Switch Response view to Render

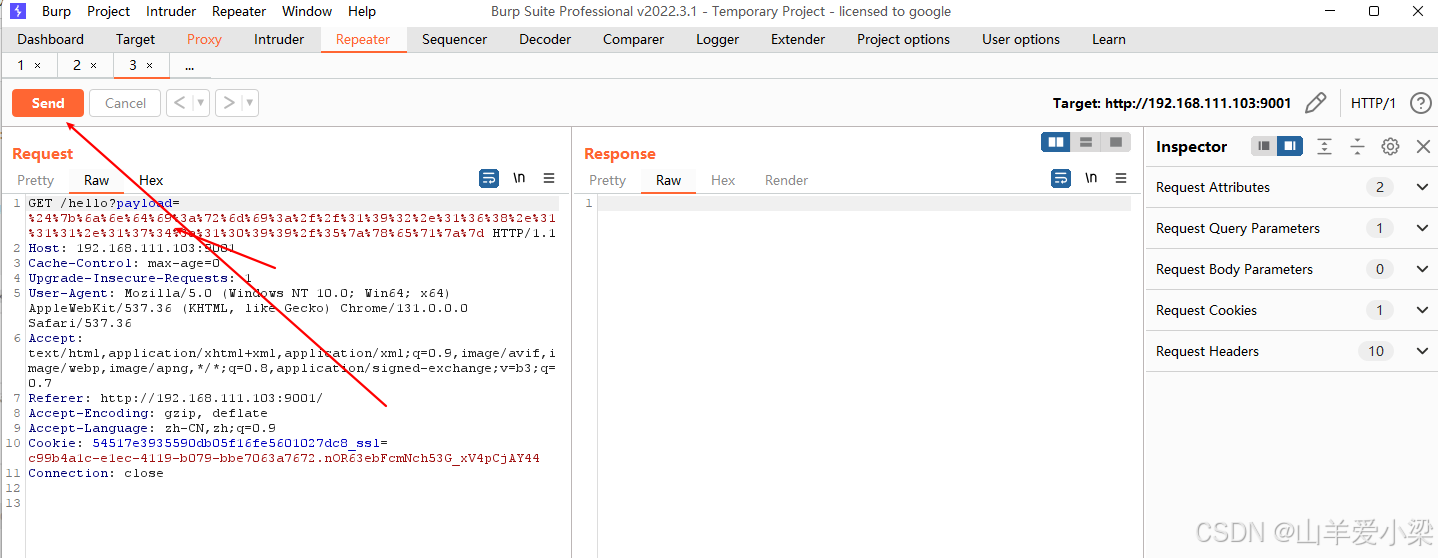tap(786, 180)
